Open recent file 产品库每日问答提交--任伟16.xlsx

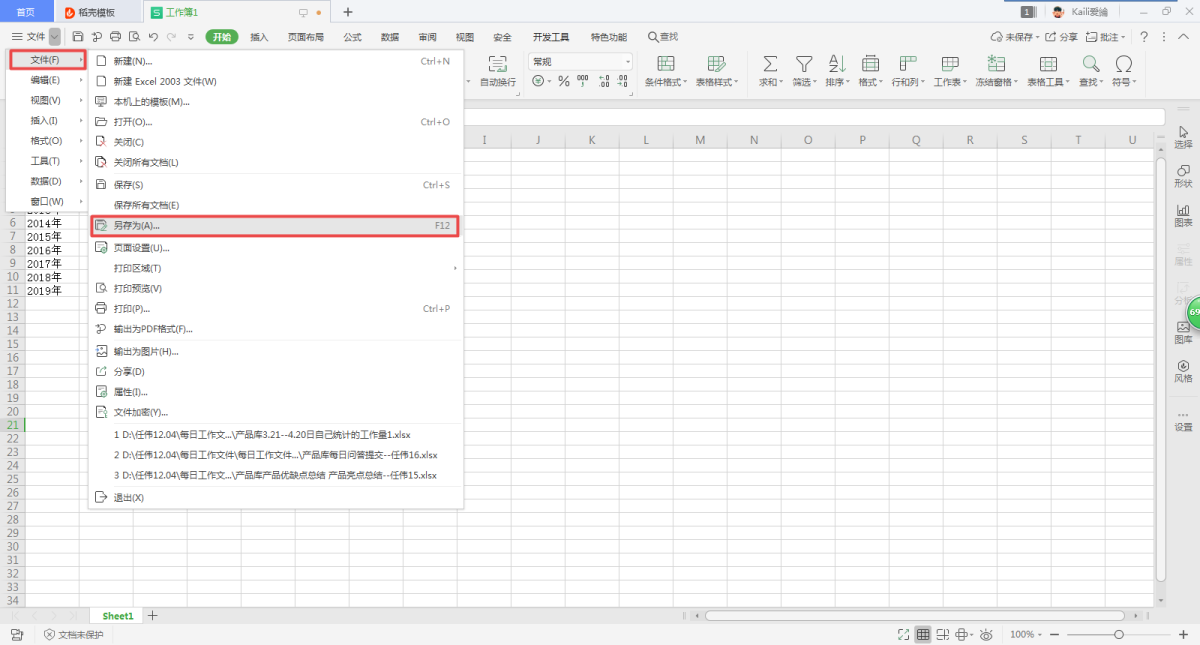[275, 455]
